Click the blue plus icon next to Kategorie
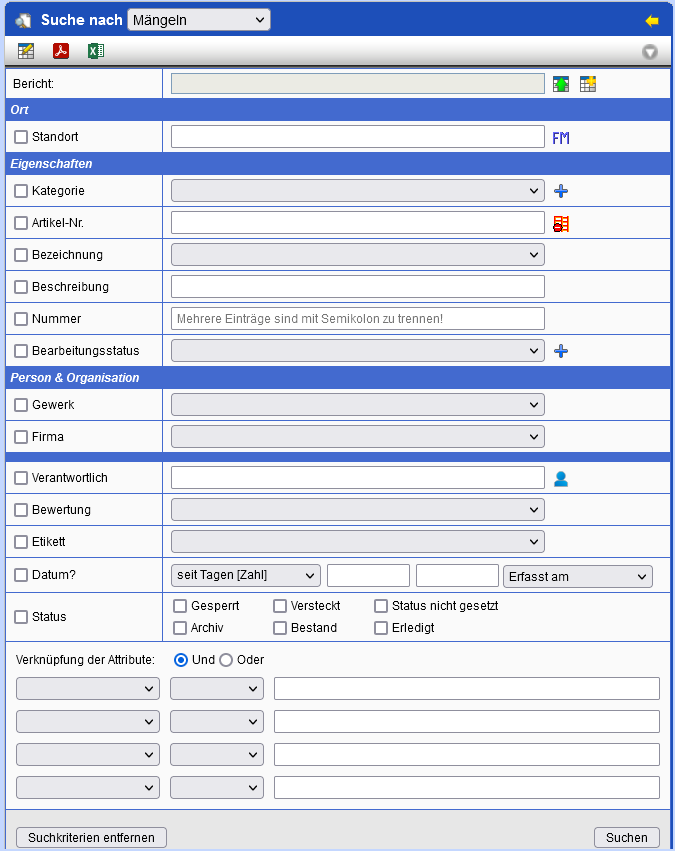This screenshot has width=675, height=851. point(561,191)
